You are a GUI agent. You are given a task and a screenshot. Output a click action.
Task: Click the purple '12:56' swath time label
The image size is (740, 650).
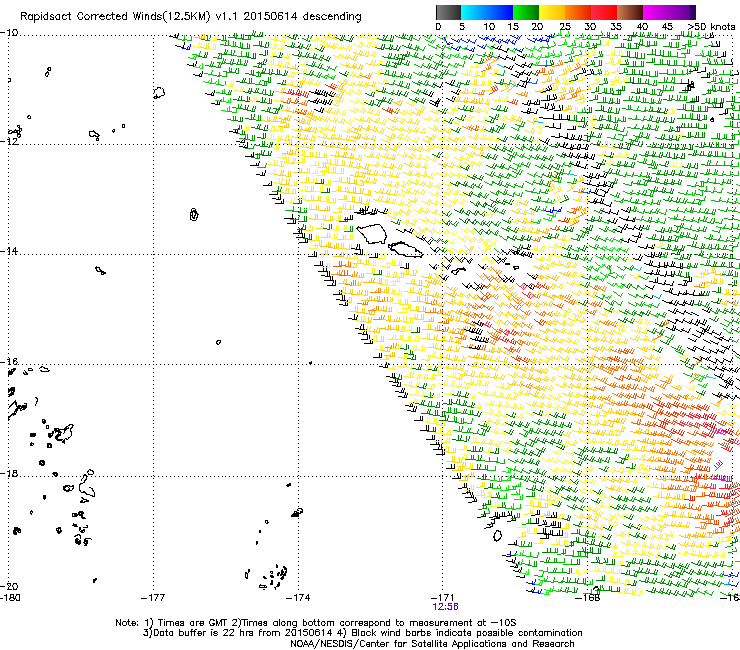point(445,607)
